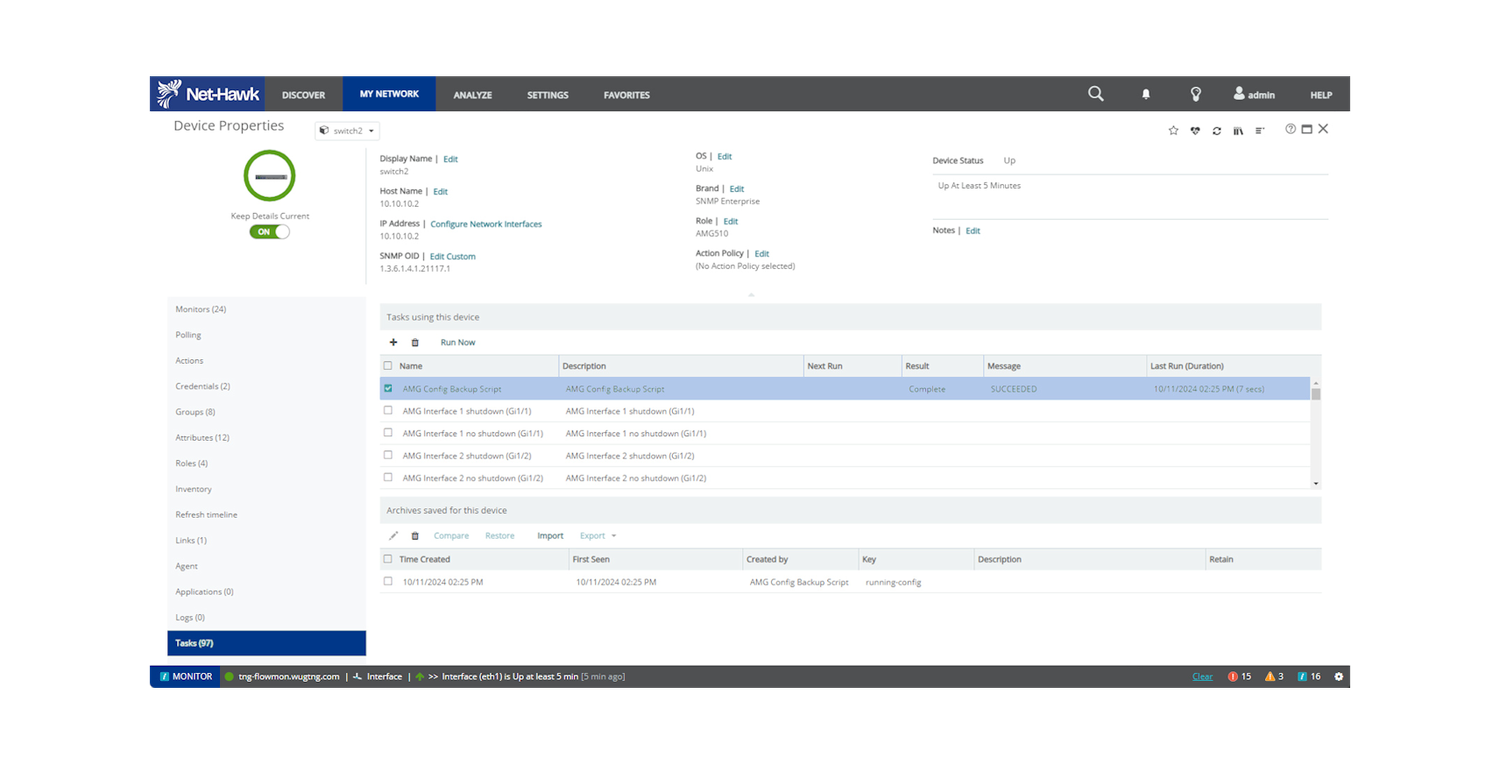
Task: Run the selected task with Run Now
Action: 457,342
